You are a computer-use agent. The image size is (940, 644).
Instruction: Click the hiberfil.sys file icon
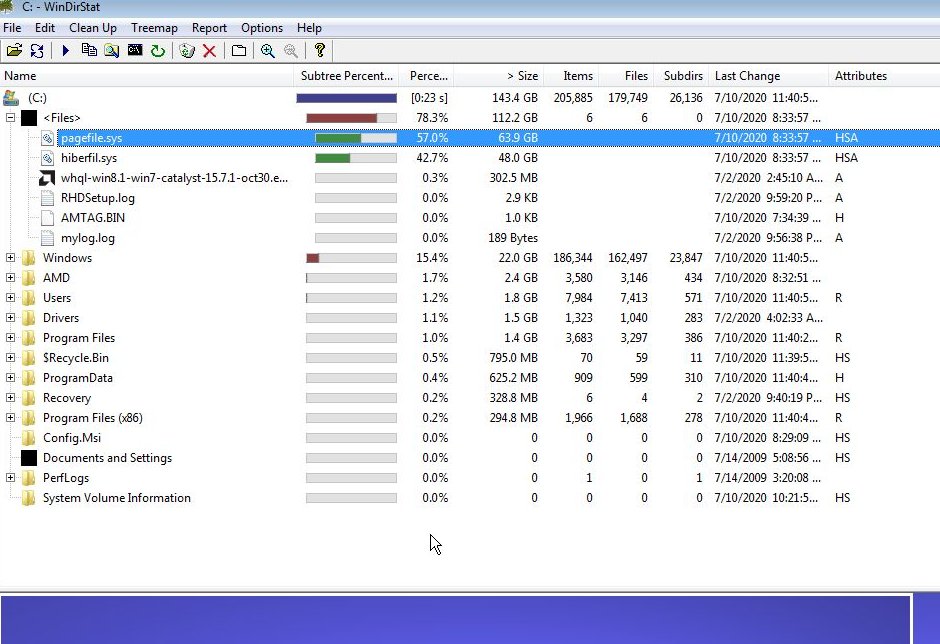[47, 158]
